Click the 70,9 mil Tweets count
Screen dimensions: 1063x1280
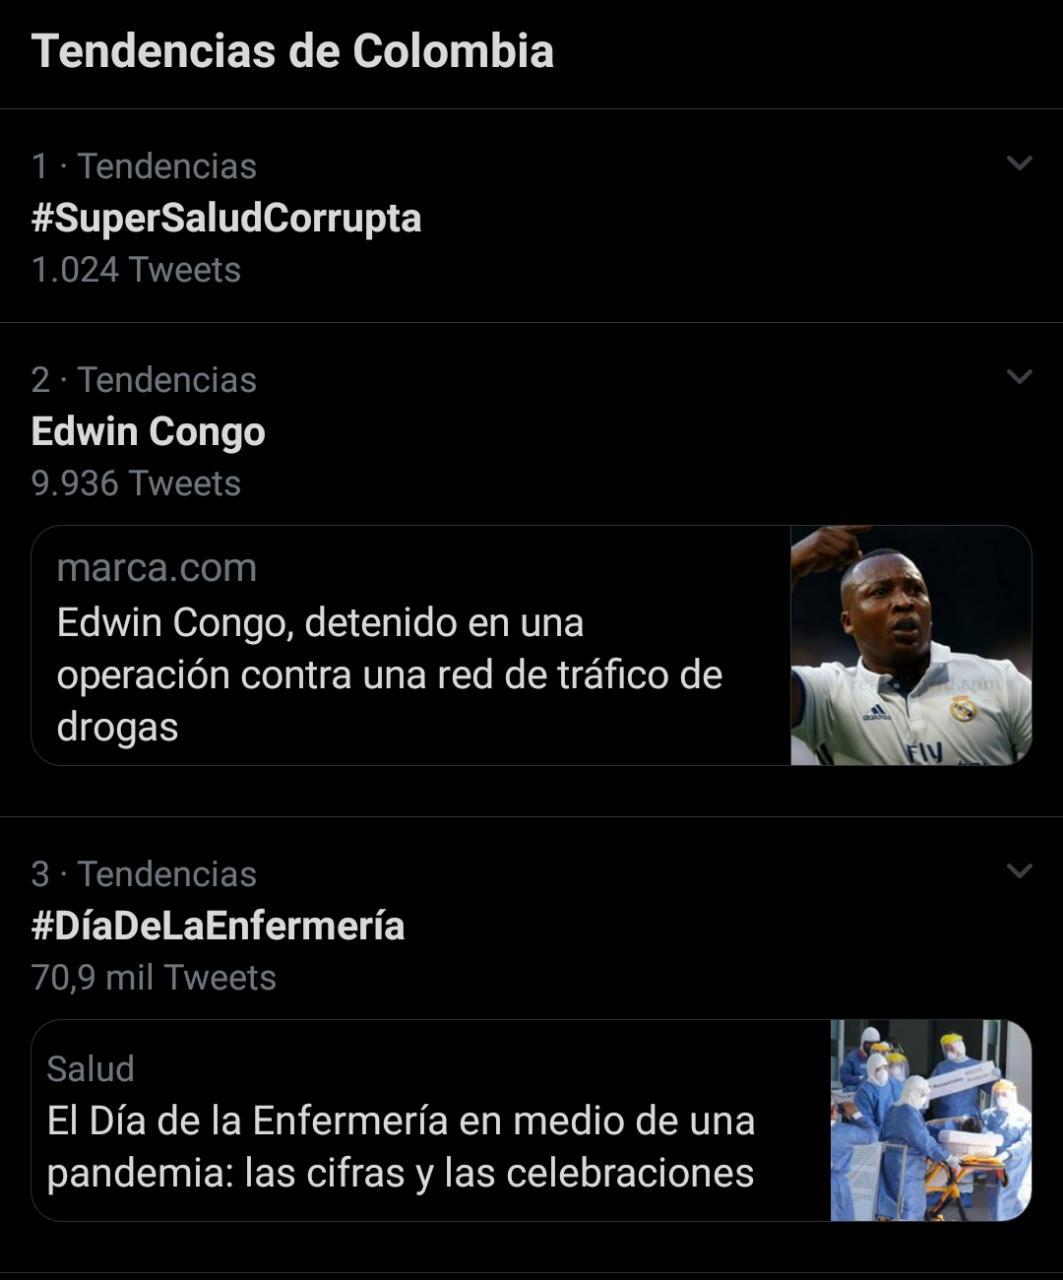click(153, 978)
